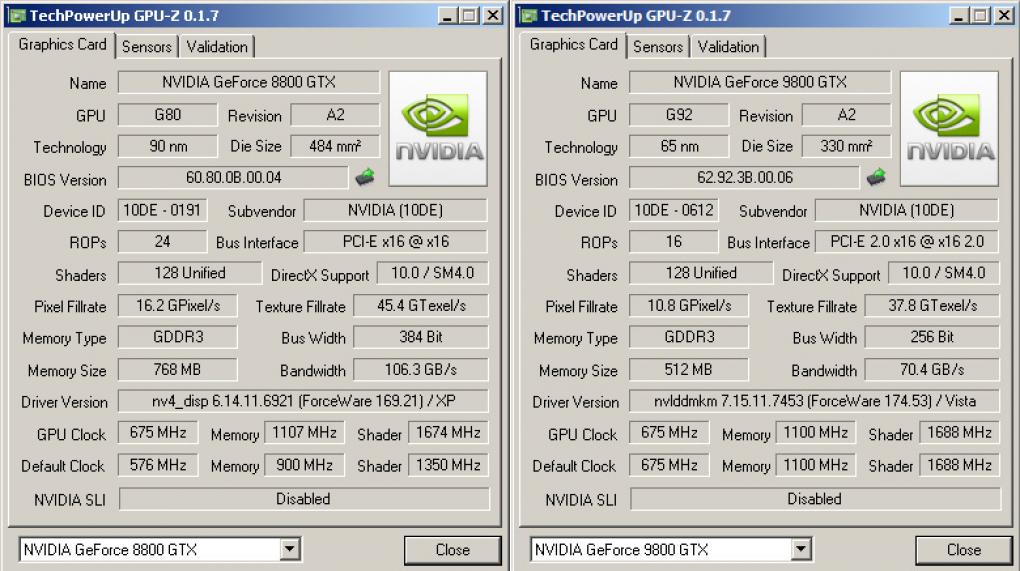Viewport: 1020px width, 571px height.
Task: Switch to Sensors tab in 8800 GTX window
Action: pos(146,47)
